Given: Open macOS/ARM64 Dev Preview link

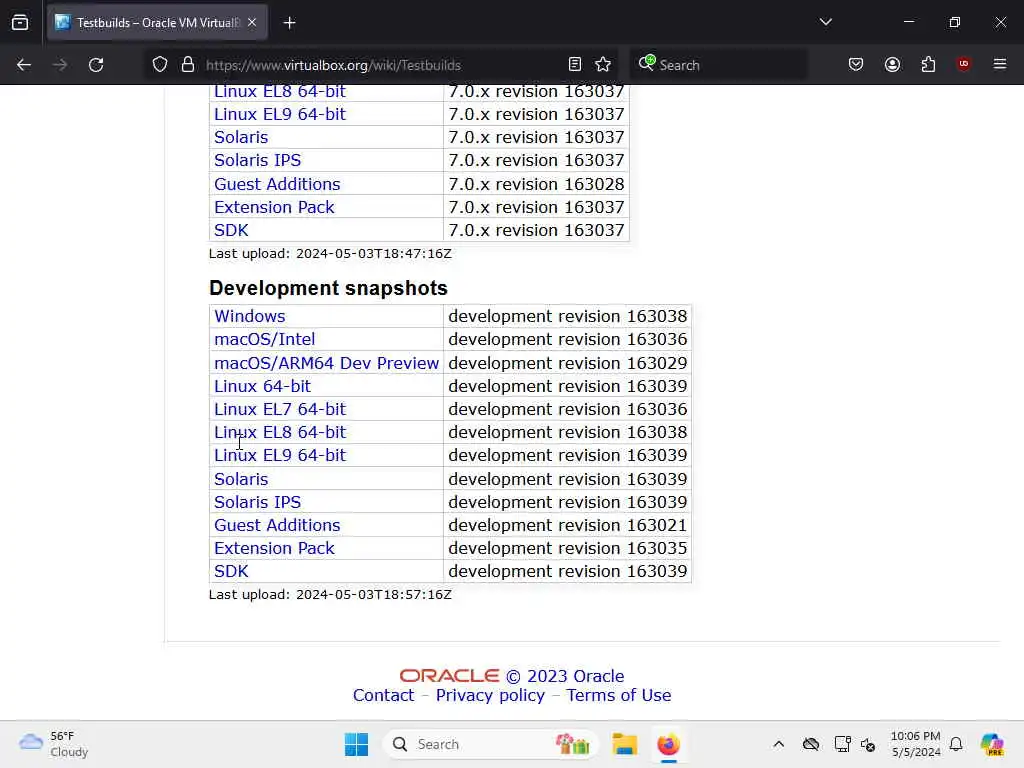Looking at the screenshot, I should [x=327, y=363].
